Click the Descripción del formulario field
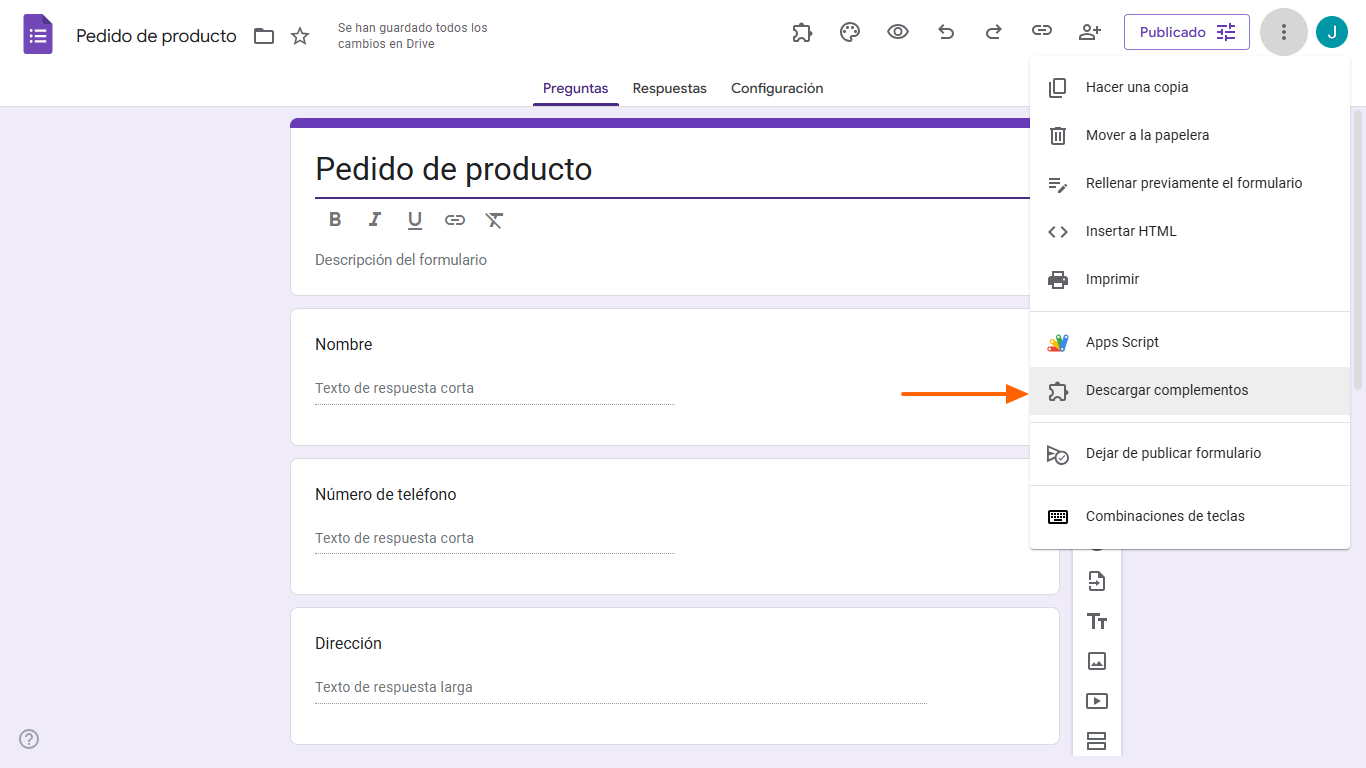 [400, 259]
